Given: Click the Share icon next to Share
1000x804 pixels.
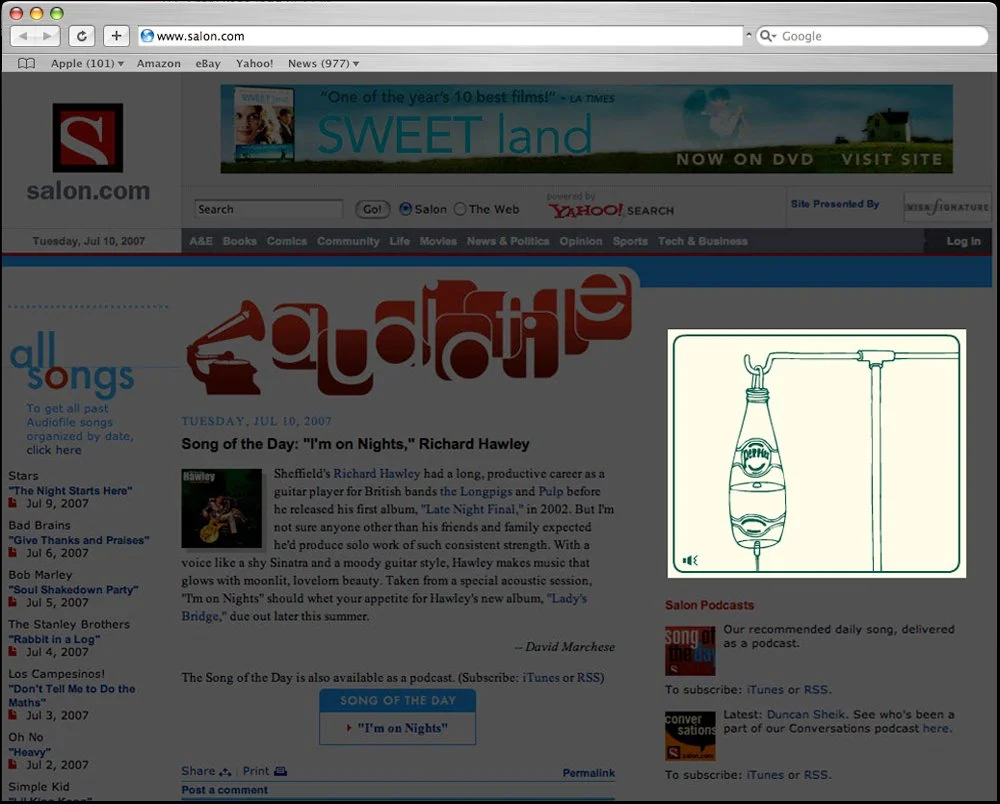Looking at the screenshot, I should [225, 772].
